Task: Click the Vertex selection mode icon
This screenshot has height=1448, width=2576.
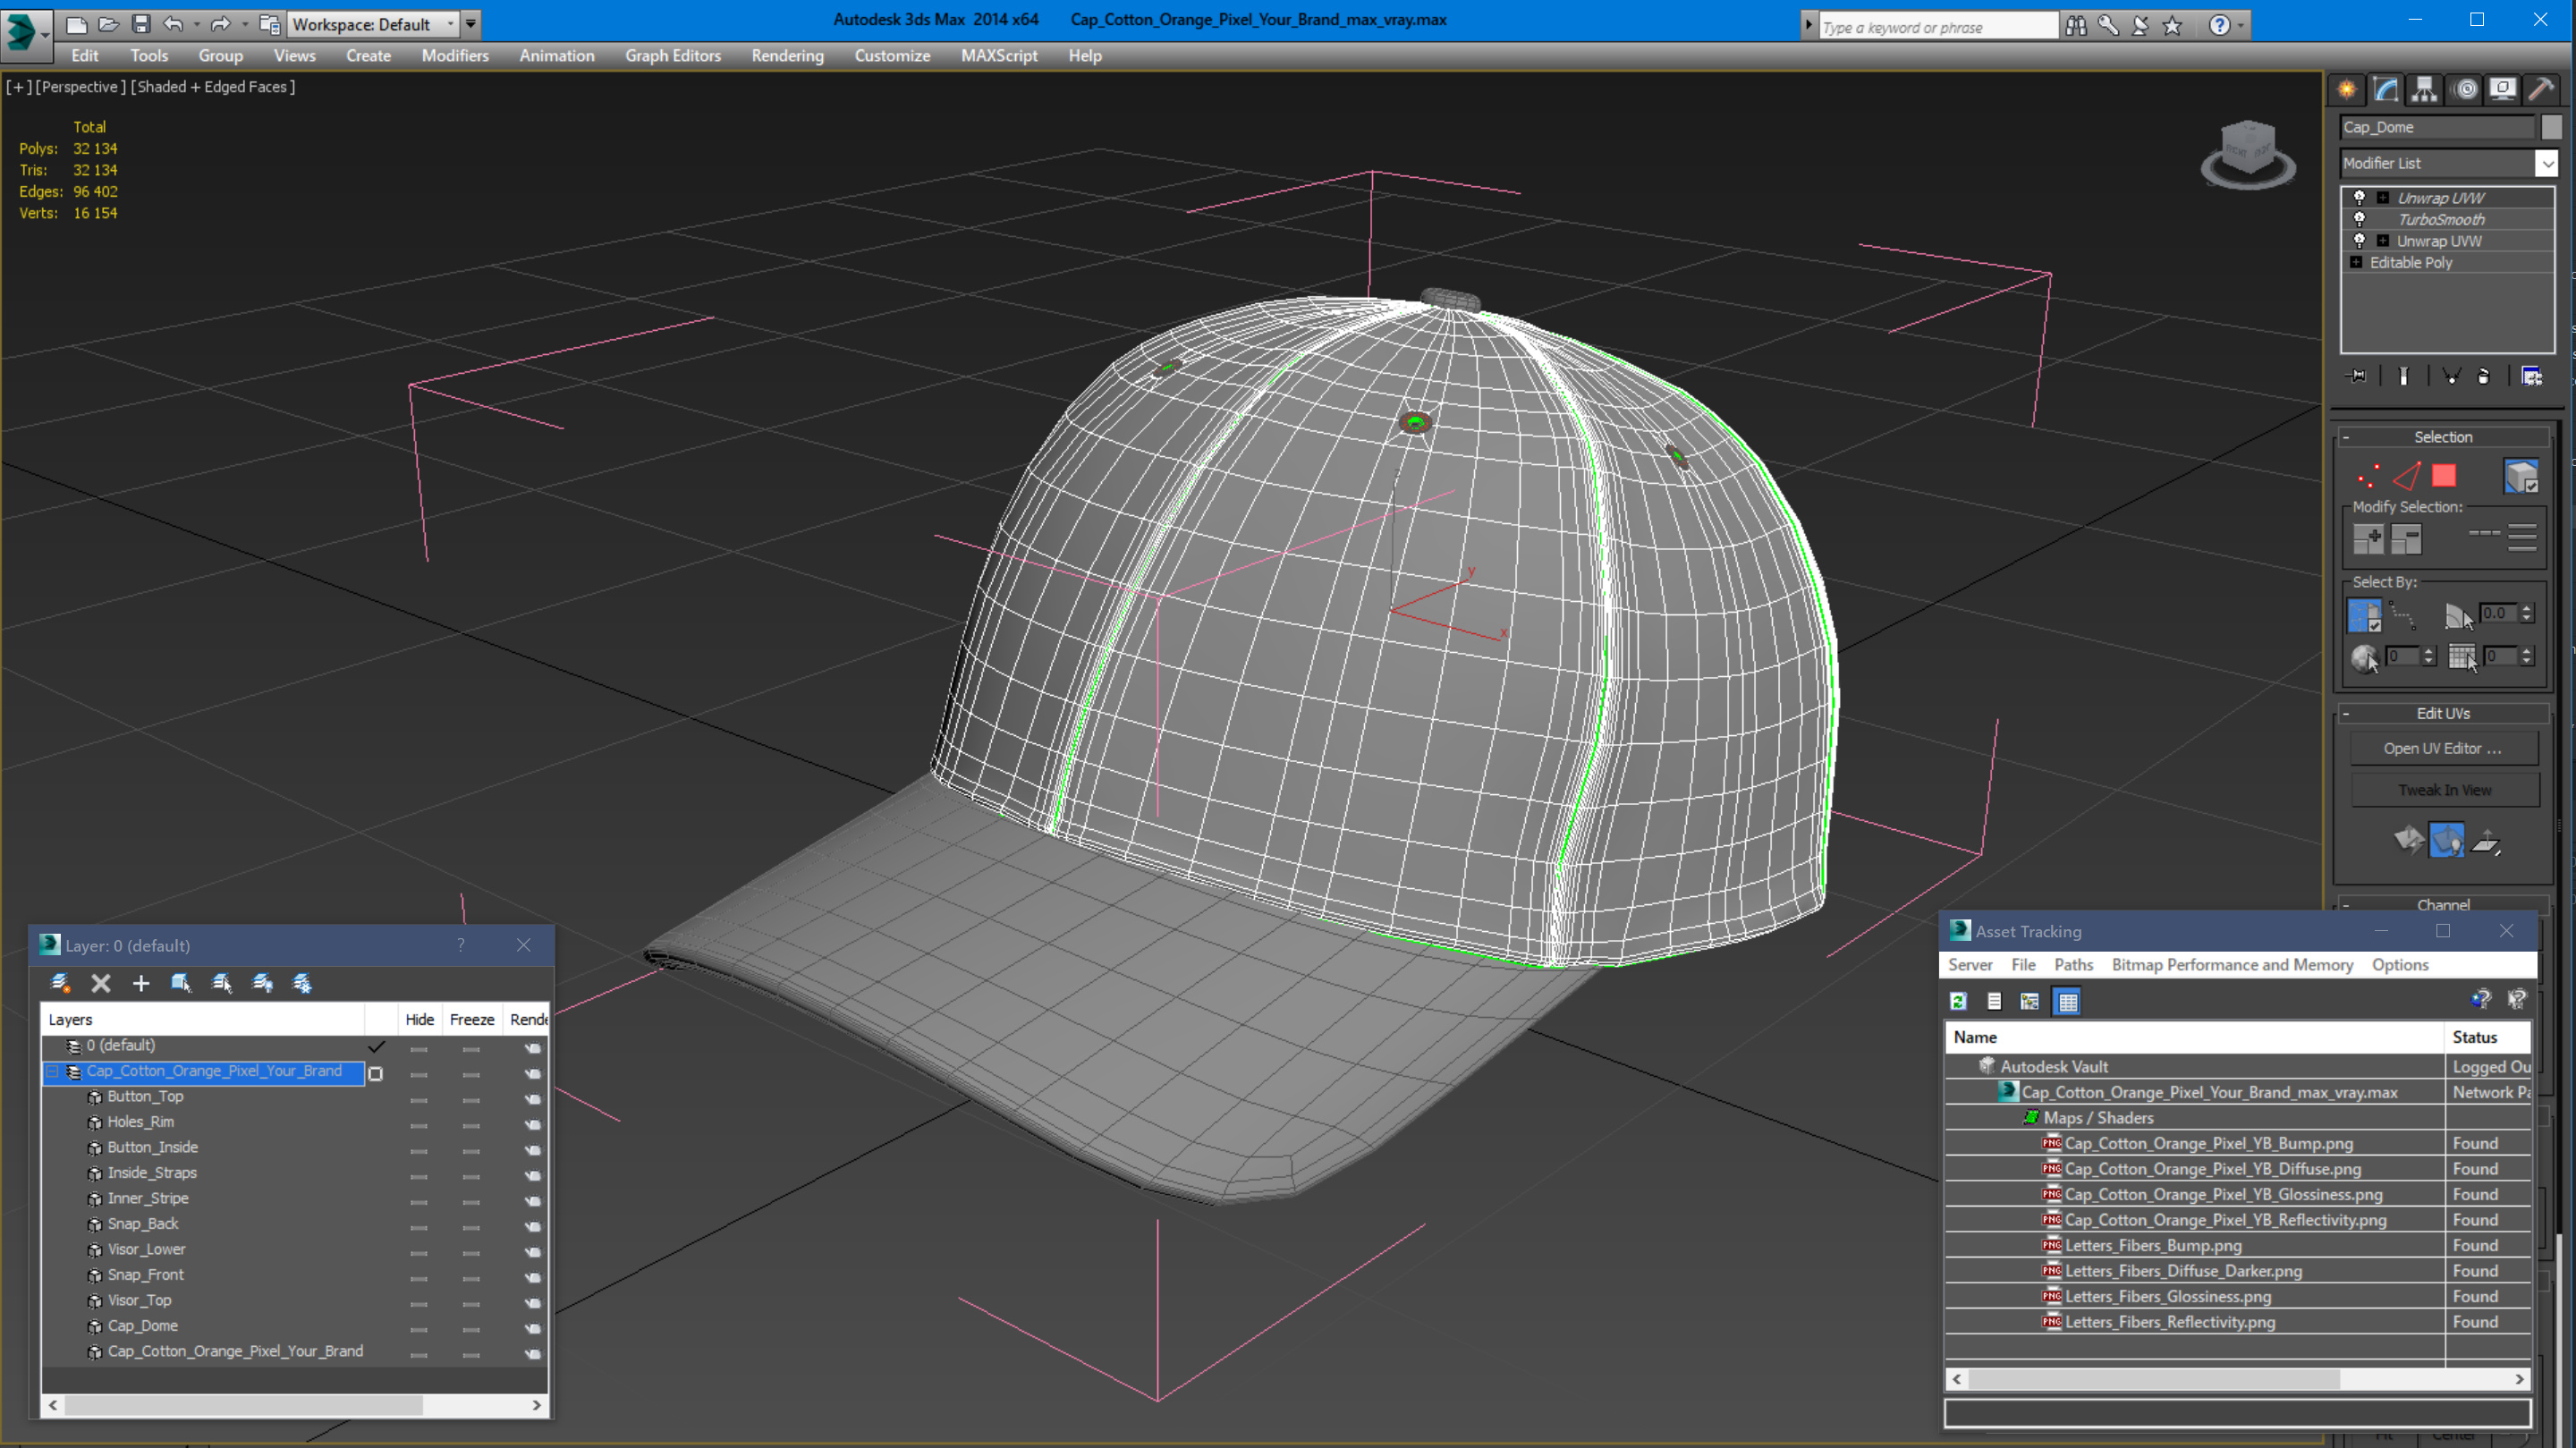Action: (2369, 476)
